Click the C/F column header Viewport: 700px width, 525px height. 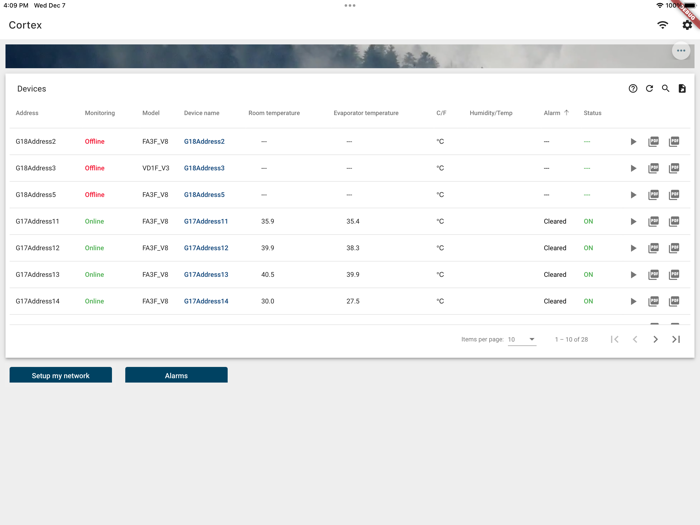441,113
